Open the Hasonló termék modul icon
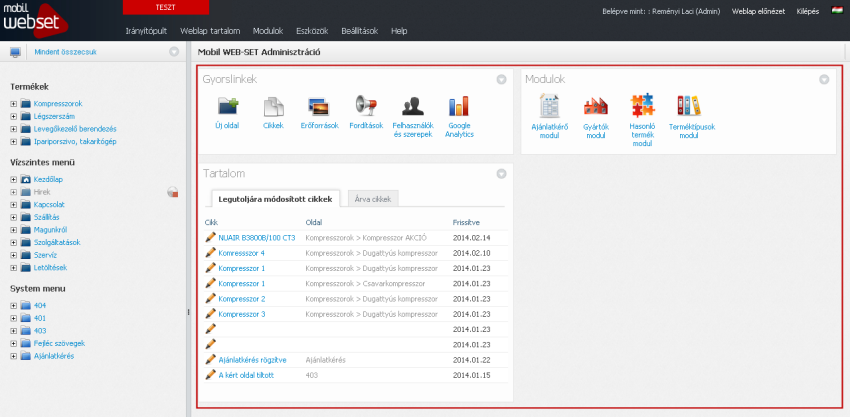This screenshot has width=850, height=417. [642, 106]
